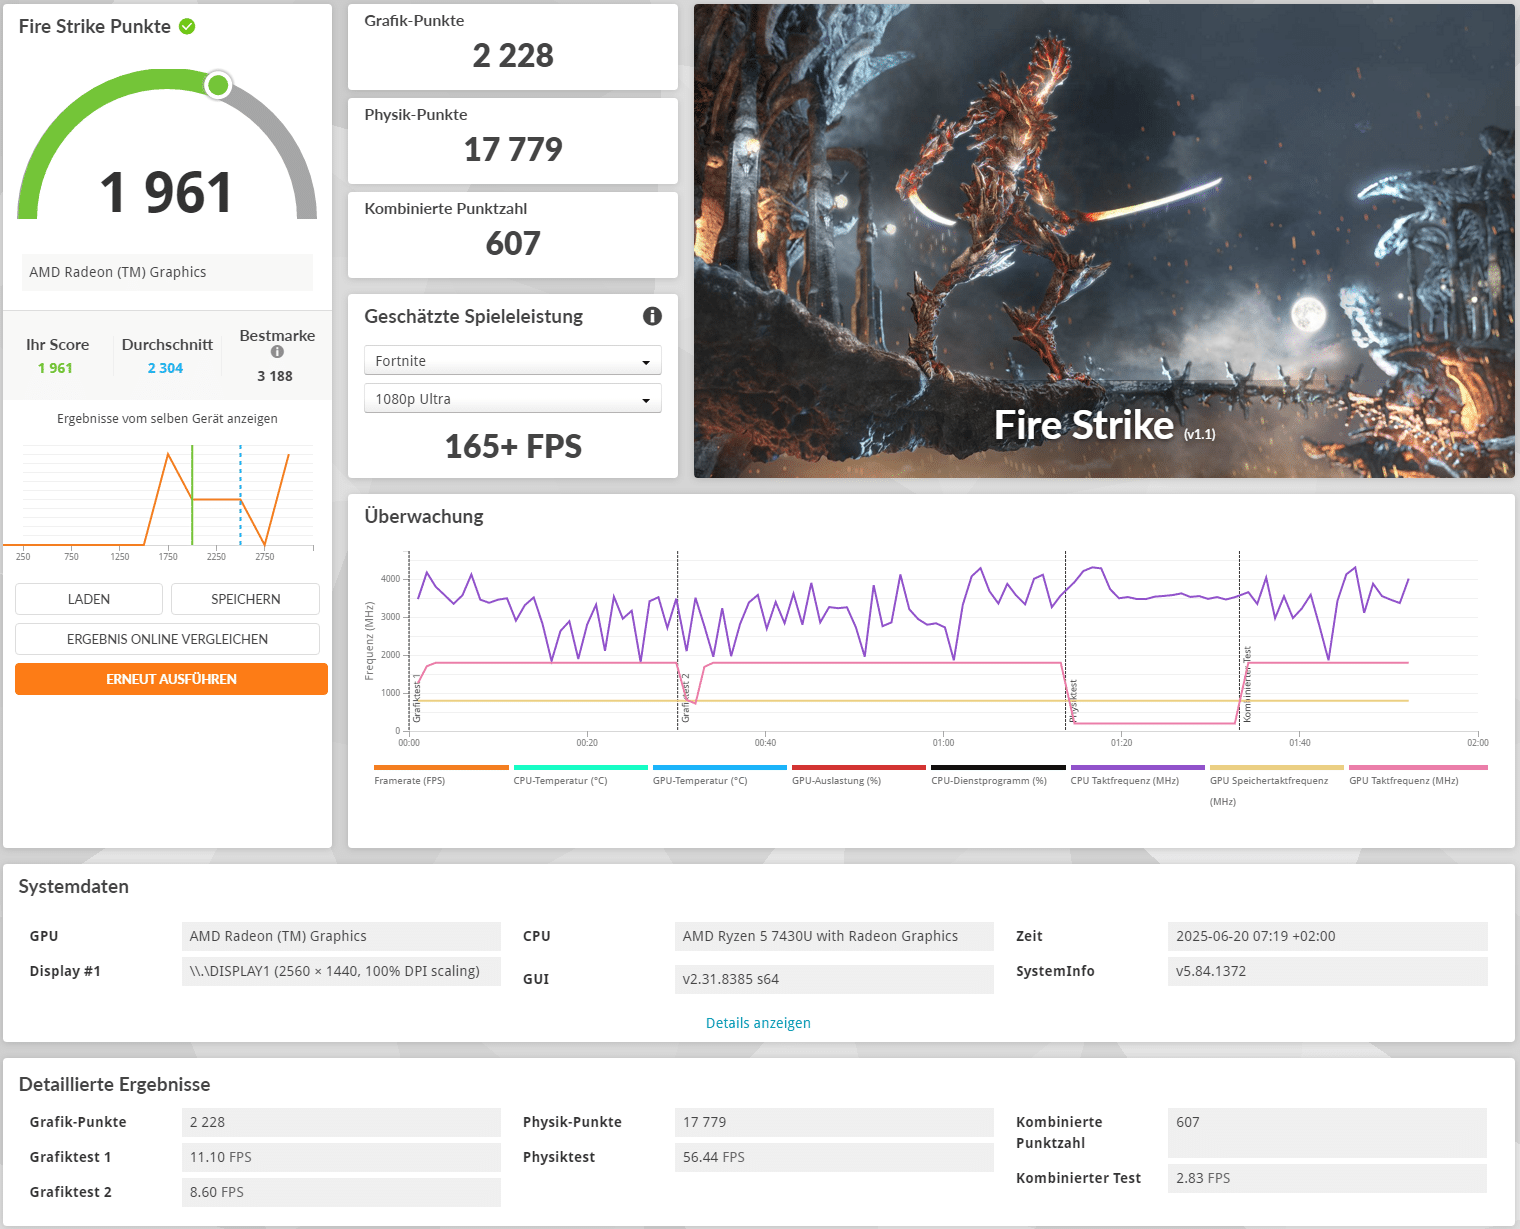The height and width of the screenshot is (1229, 1520).
Task: Toggle CPU-Temperatur legend entry
Action: 560,780
